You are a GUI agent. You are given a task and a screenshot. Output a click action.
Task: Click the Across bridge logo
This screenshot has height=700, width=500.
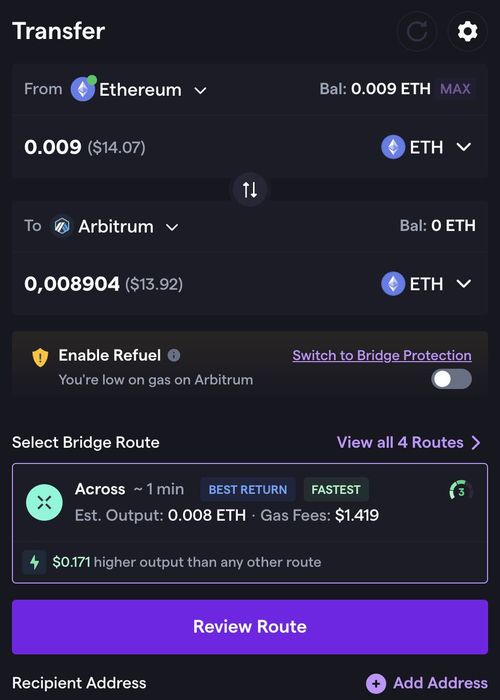tap(44, 502)
